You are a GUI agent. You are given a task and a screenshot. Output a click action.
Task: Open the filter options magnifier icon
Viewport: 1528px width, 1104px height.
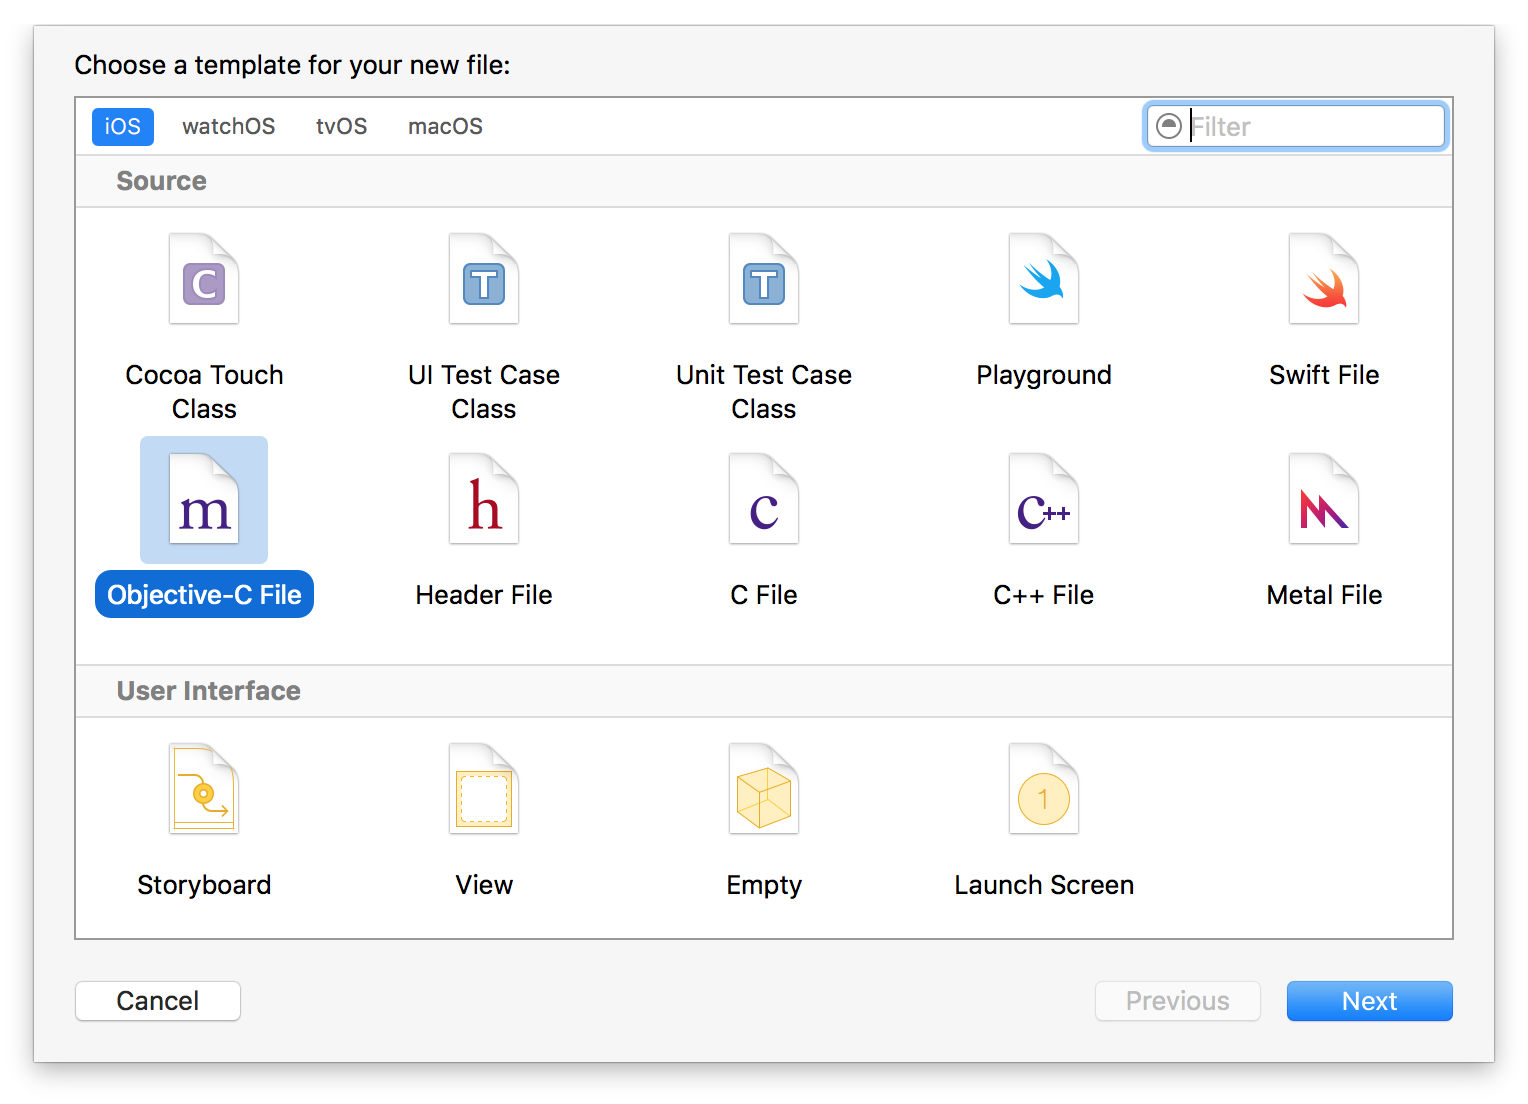[1168, 126]
